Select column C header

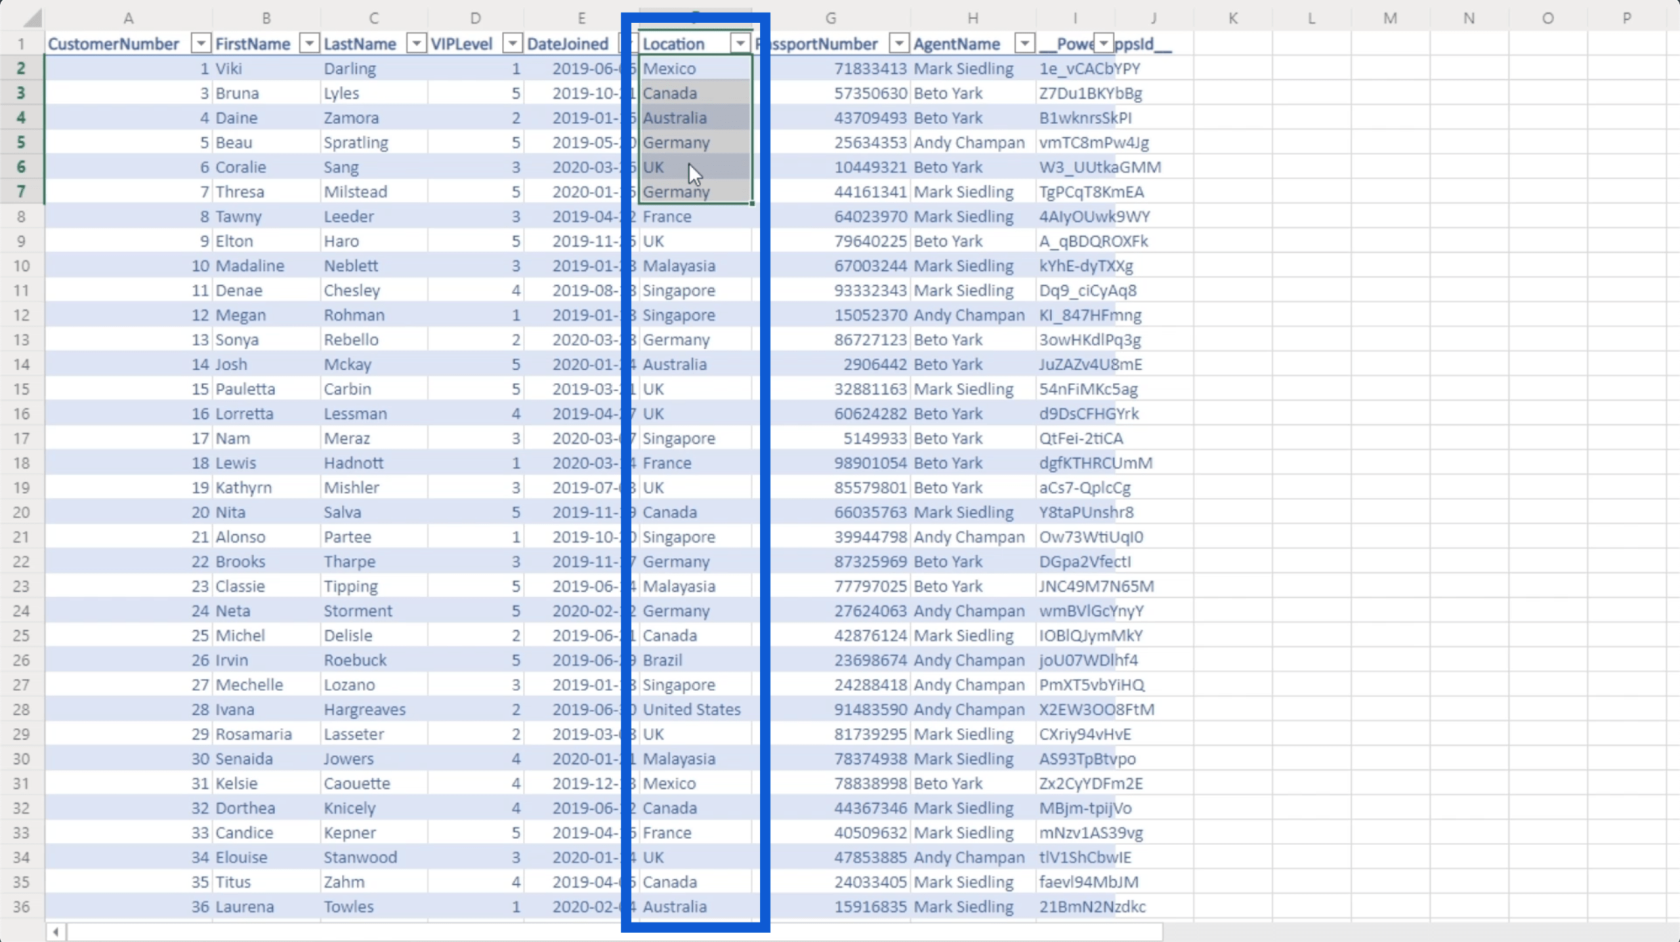coord(373,18)
